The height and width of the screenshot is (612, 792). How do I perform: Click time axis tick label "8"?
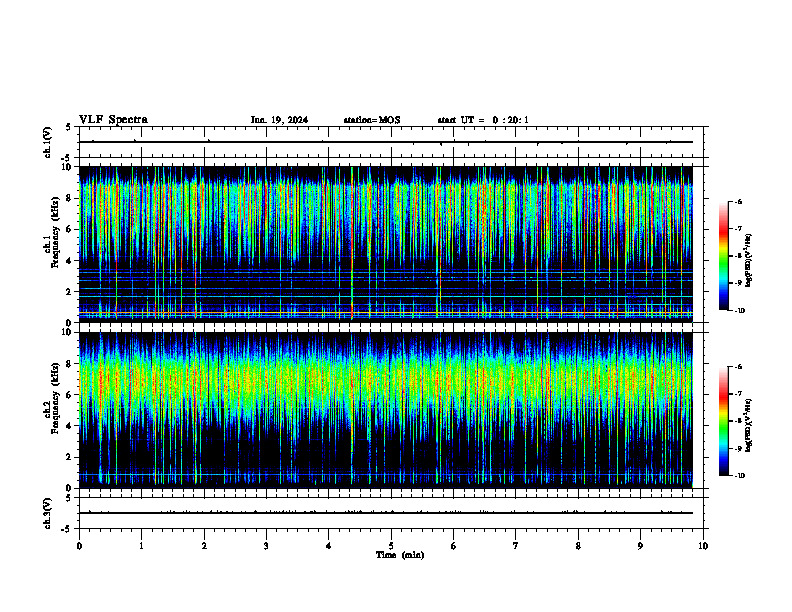578,546
